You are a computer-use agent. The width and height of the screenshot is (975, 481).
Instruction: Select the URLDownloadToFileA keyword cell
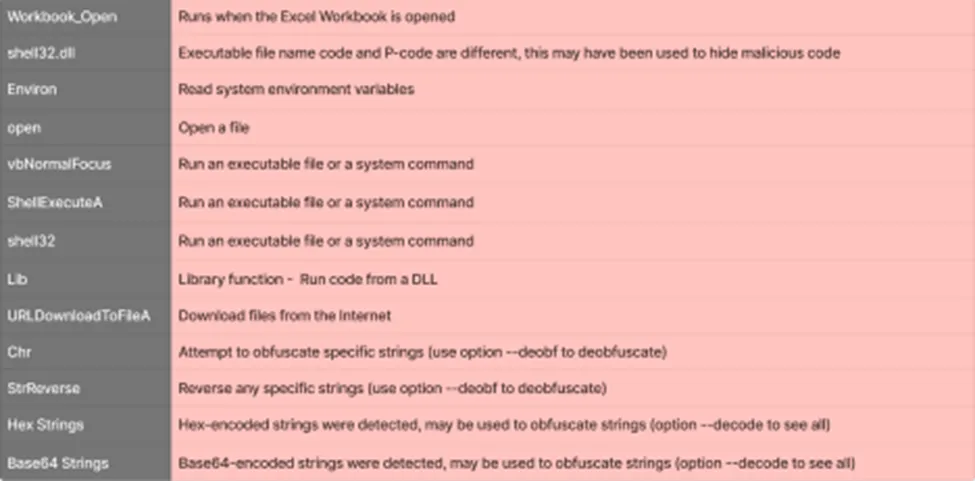(85, 316)
